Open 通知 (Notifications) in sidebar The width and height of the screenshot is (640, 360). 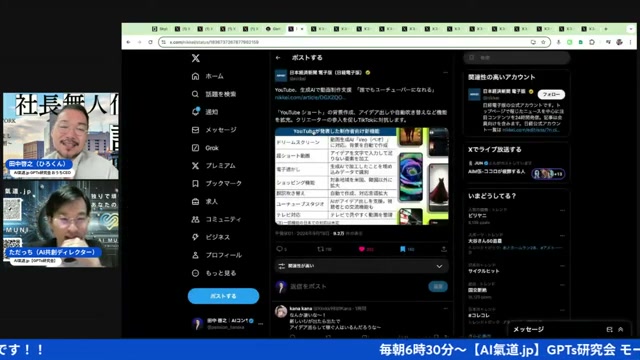(205, 112)
